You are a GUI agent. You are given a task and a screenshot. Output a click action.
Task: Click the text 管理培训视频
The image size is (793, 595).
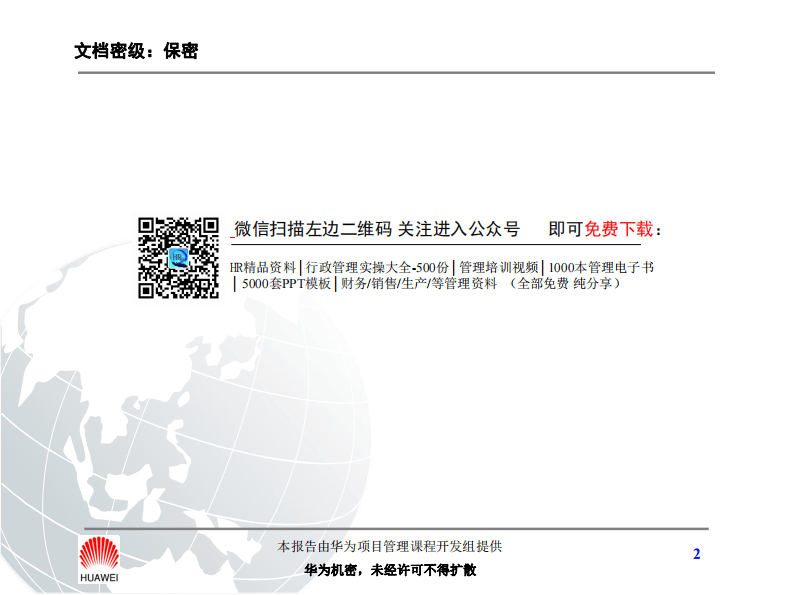click(x=498, y=267)
